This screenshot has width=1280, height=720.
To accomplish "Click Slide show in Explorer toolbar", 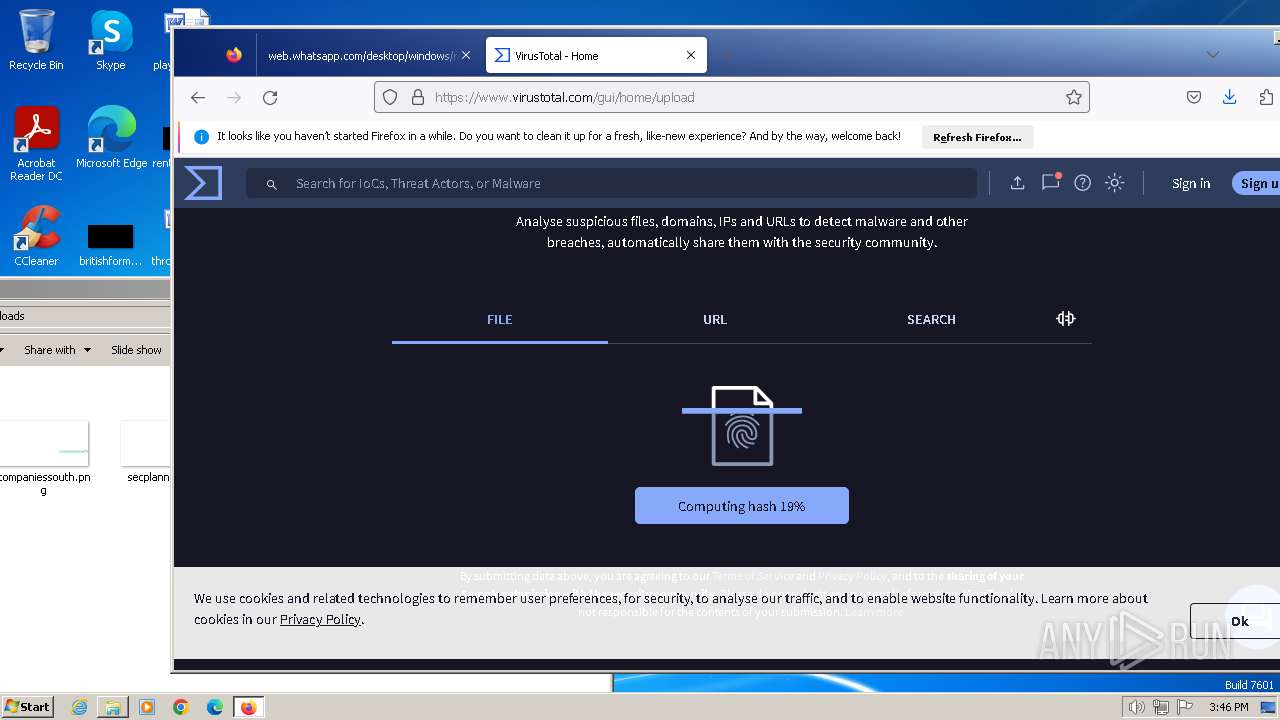I will click(136, 350).
